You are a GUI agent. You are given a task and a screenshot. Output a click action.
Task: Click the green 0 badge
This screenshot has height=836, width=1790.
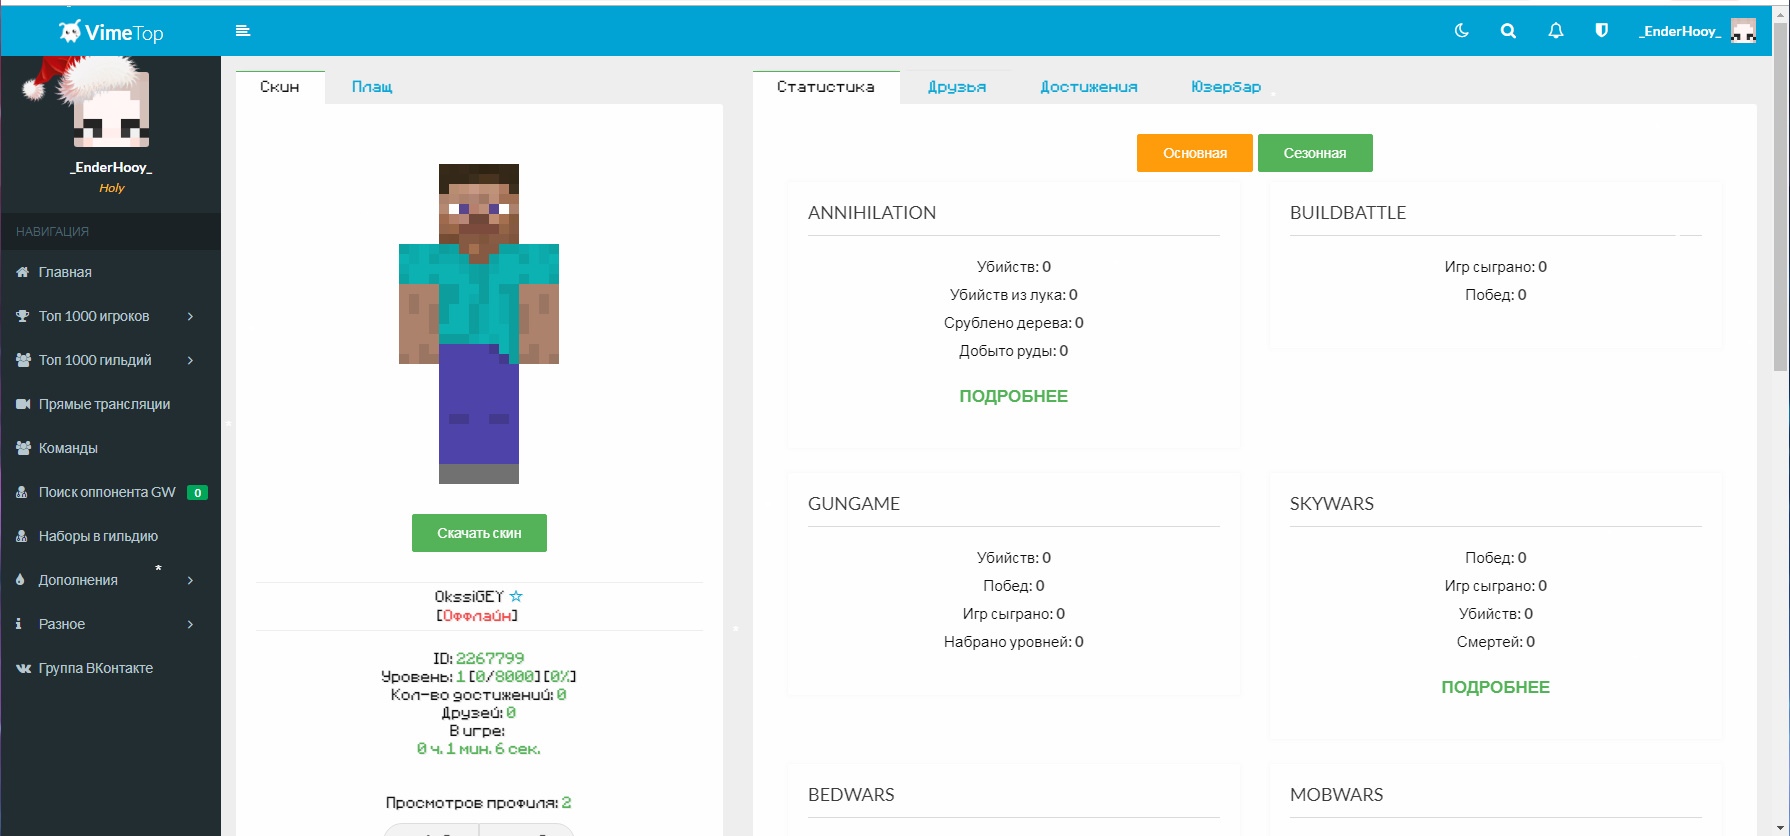198,492
